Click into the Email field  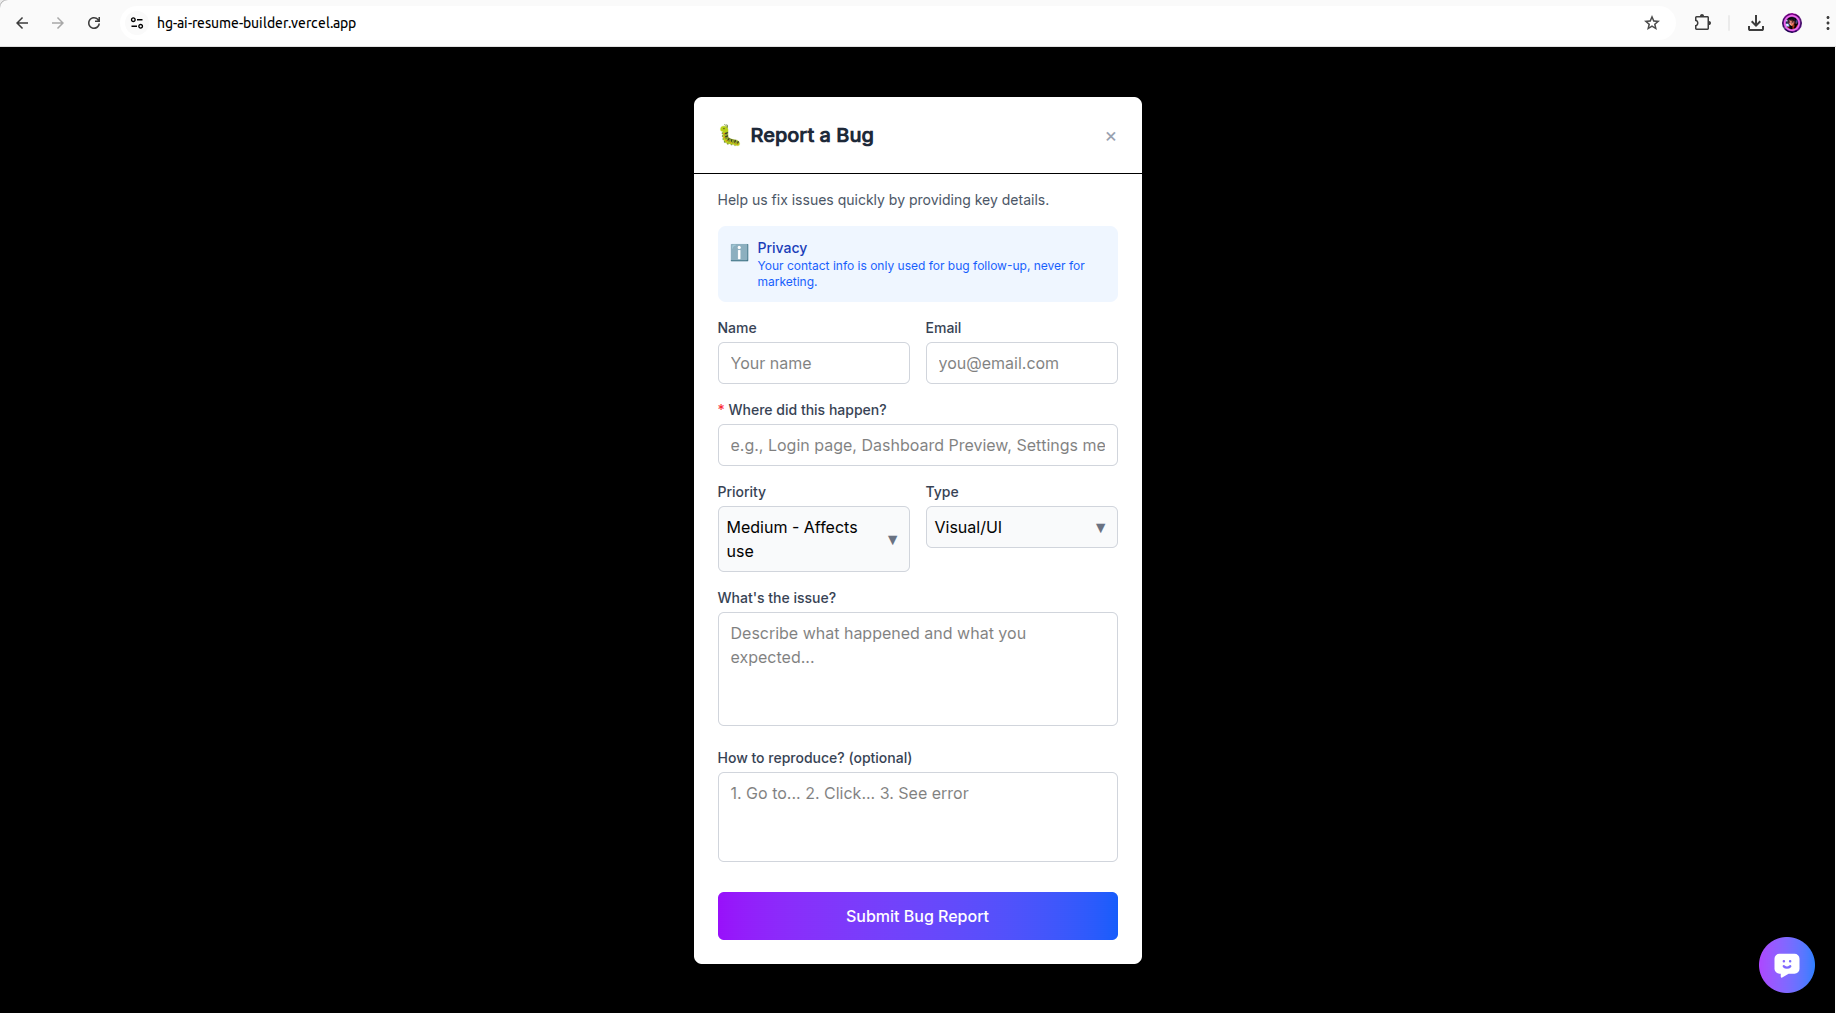1021,363
